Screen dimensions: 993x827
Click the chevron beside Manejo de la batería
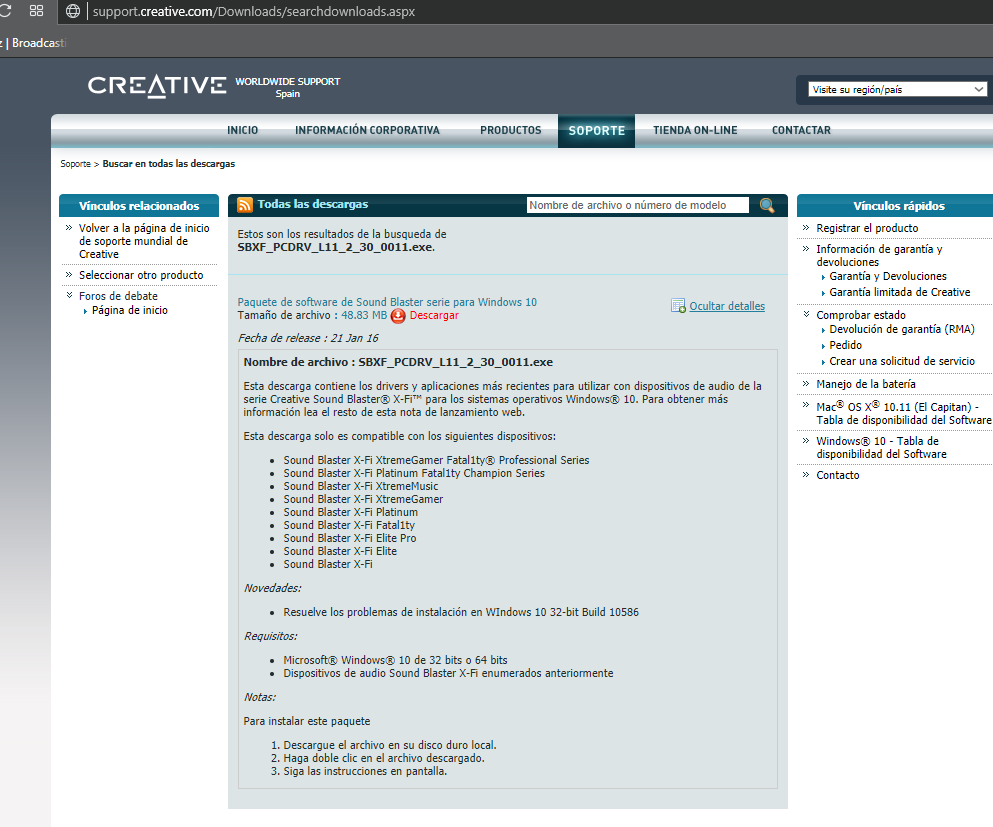tap(806, 383)
